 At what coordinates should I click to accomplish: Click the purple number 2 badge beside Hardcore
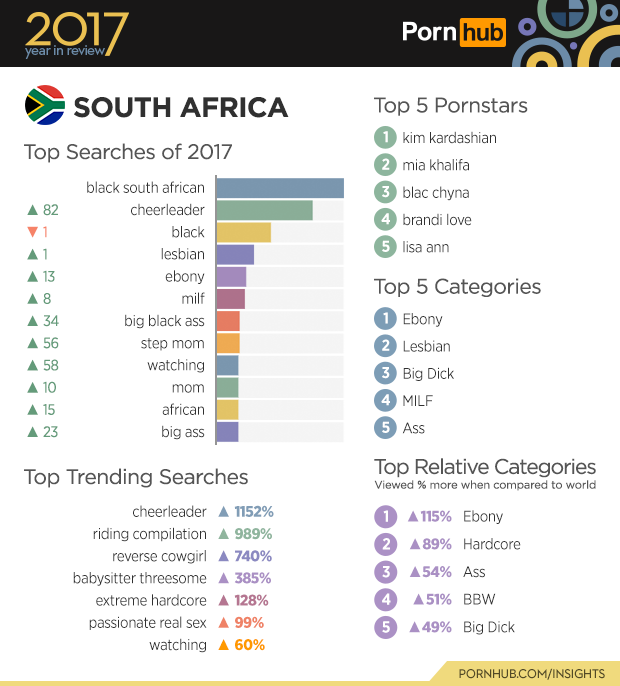click(385, 544)
